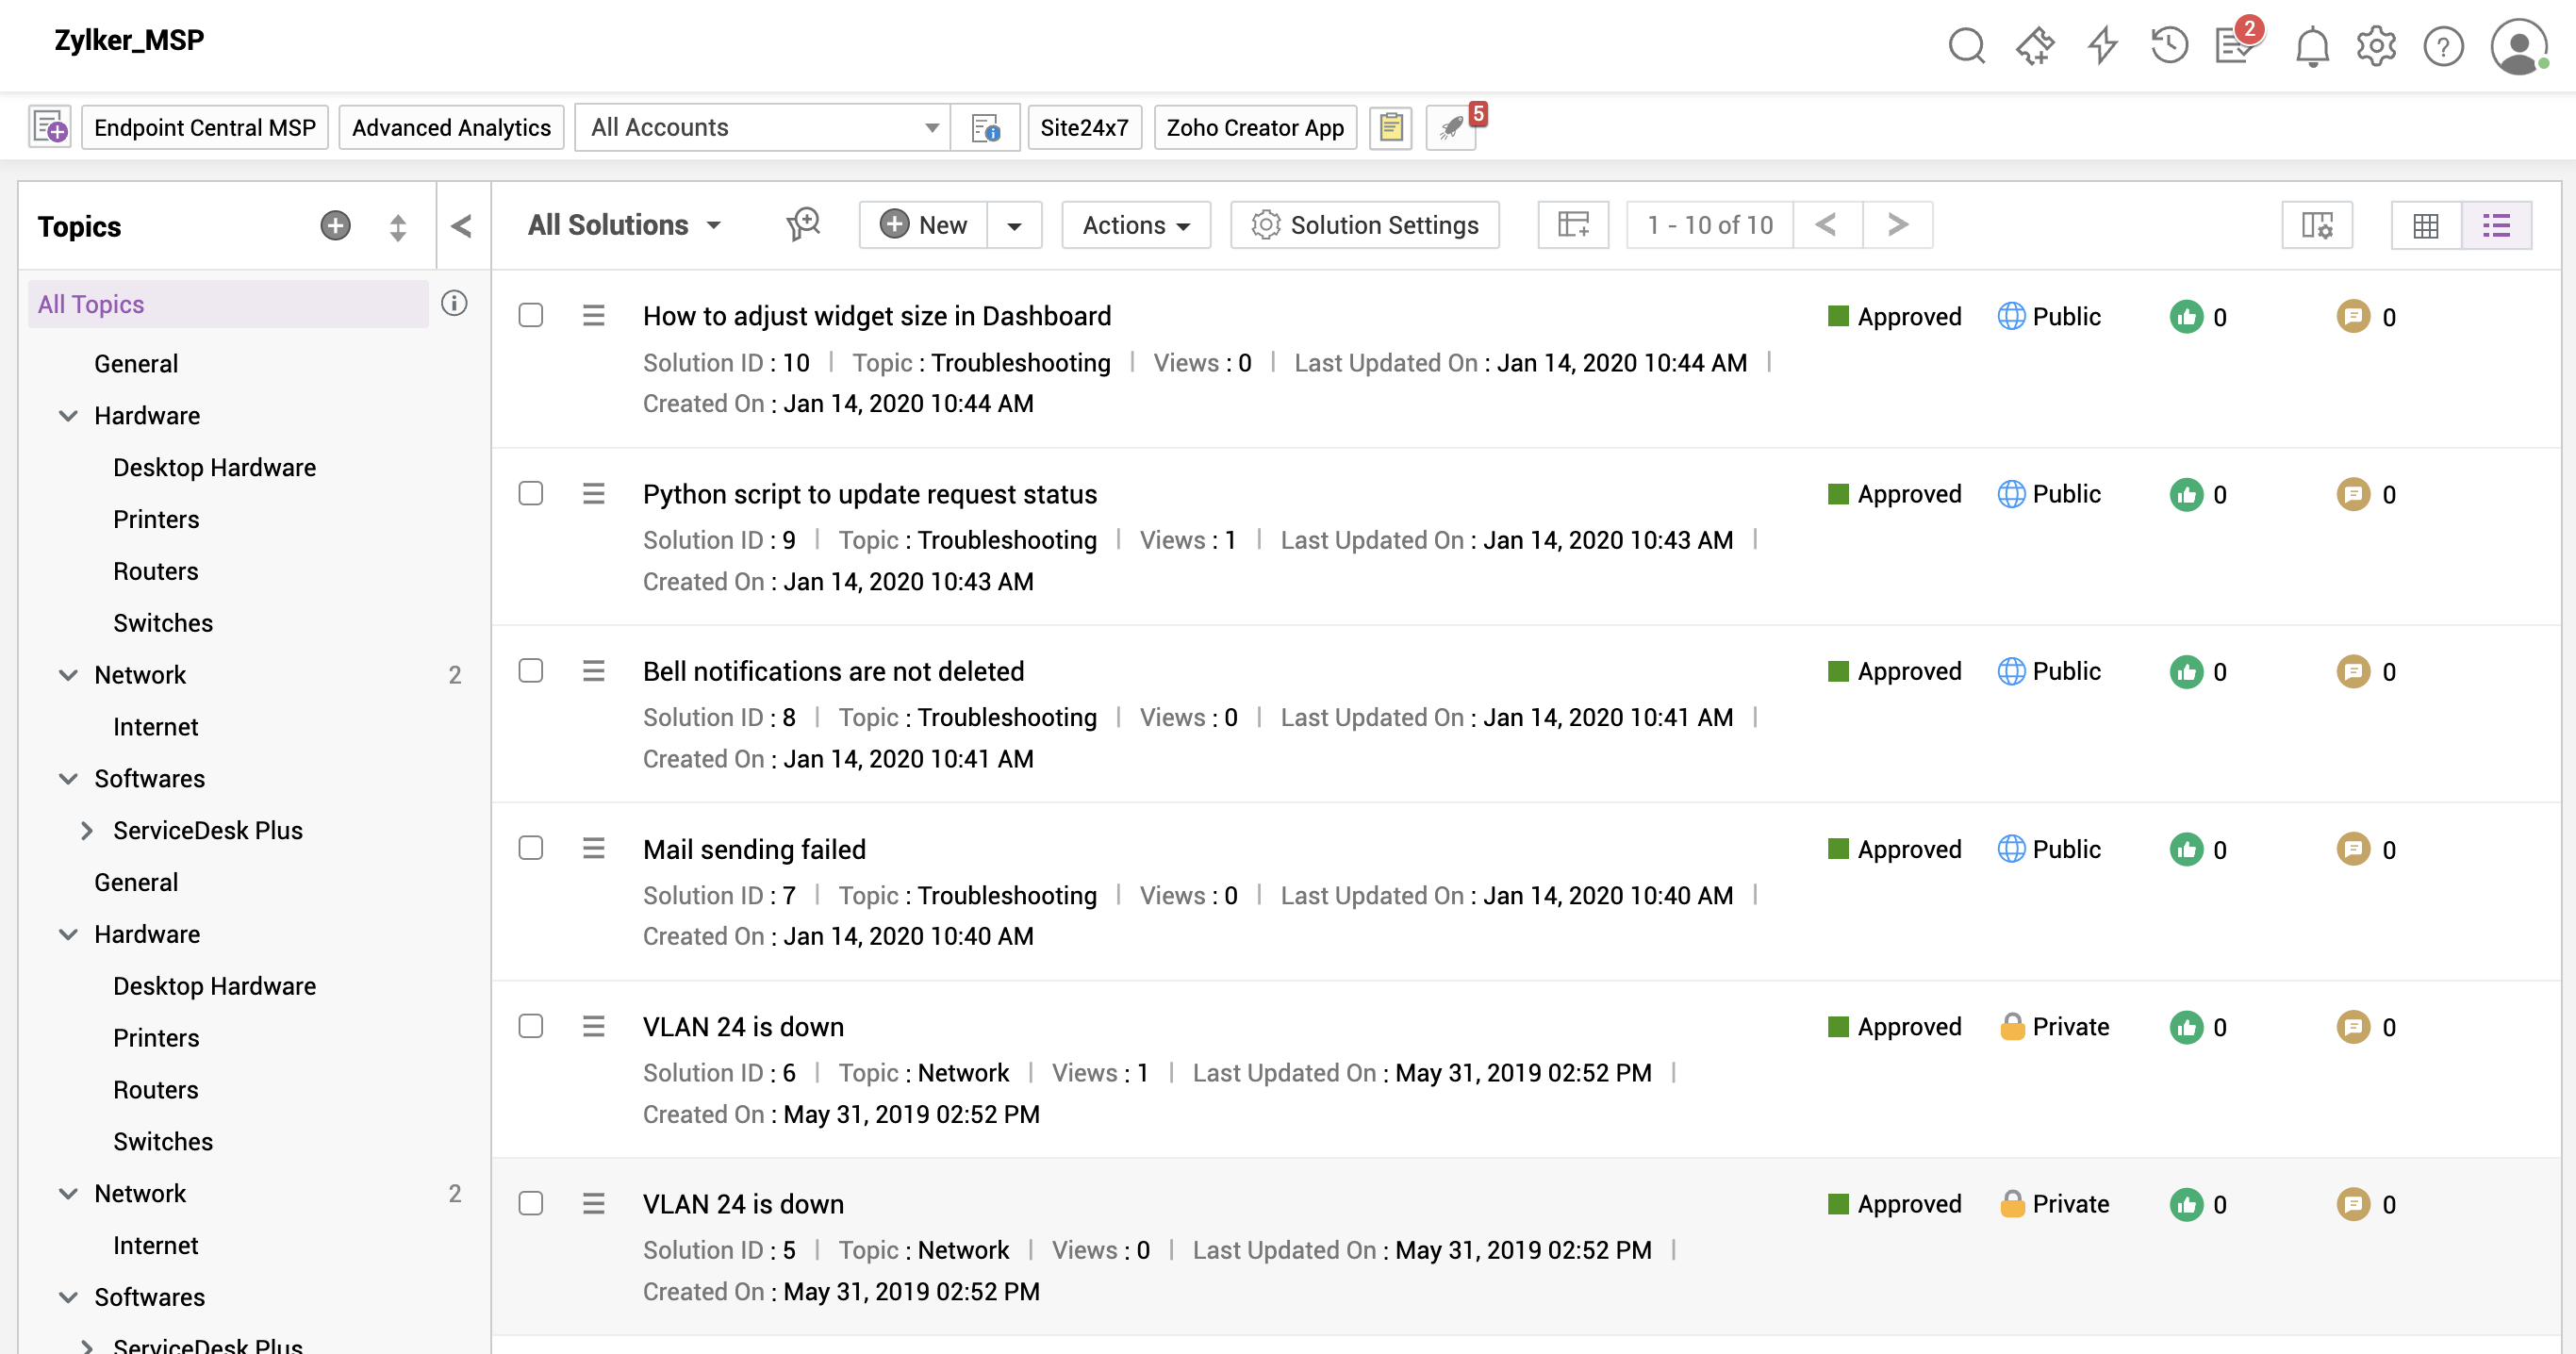Screen dimensions: 2576x1354
Task: Tick checkbox for Bell notifications solution
Action: [x=531, y=671]
